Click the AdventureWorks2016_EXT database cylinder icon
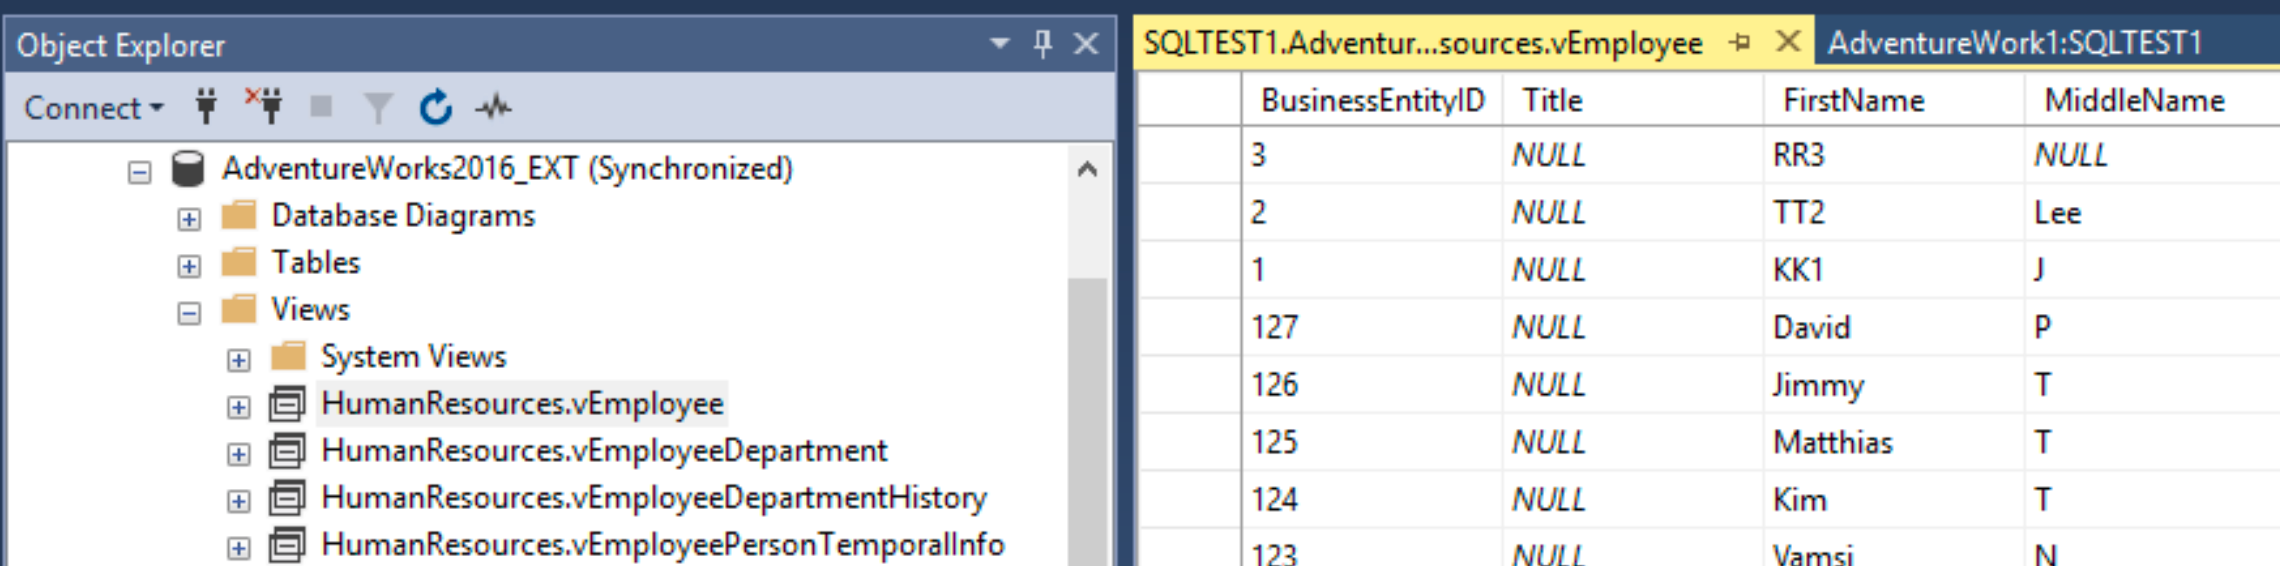Screen dimensions: 2280x566 tap(188, 168)
